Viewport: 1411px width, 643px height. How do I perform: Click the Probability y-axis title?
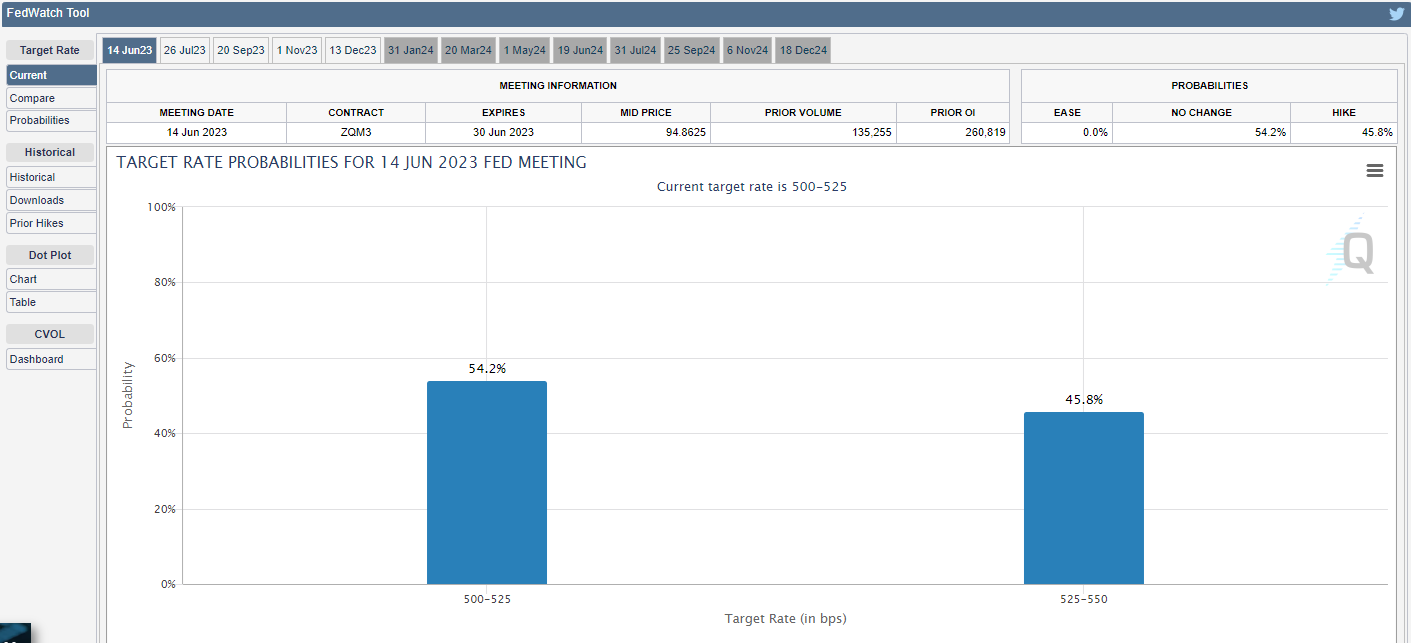point(127,395)
